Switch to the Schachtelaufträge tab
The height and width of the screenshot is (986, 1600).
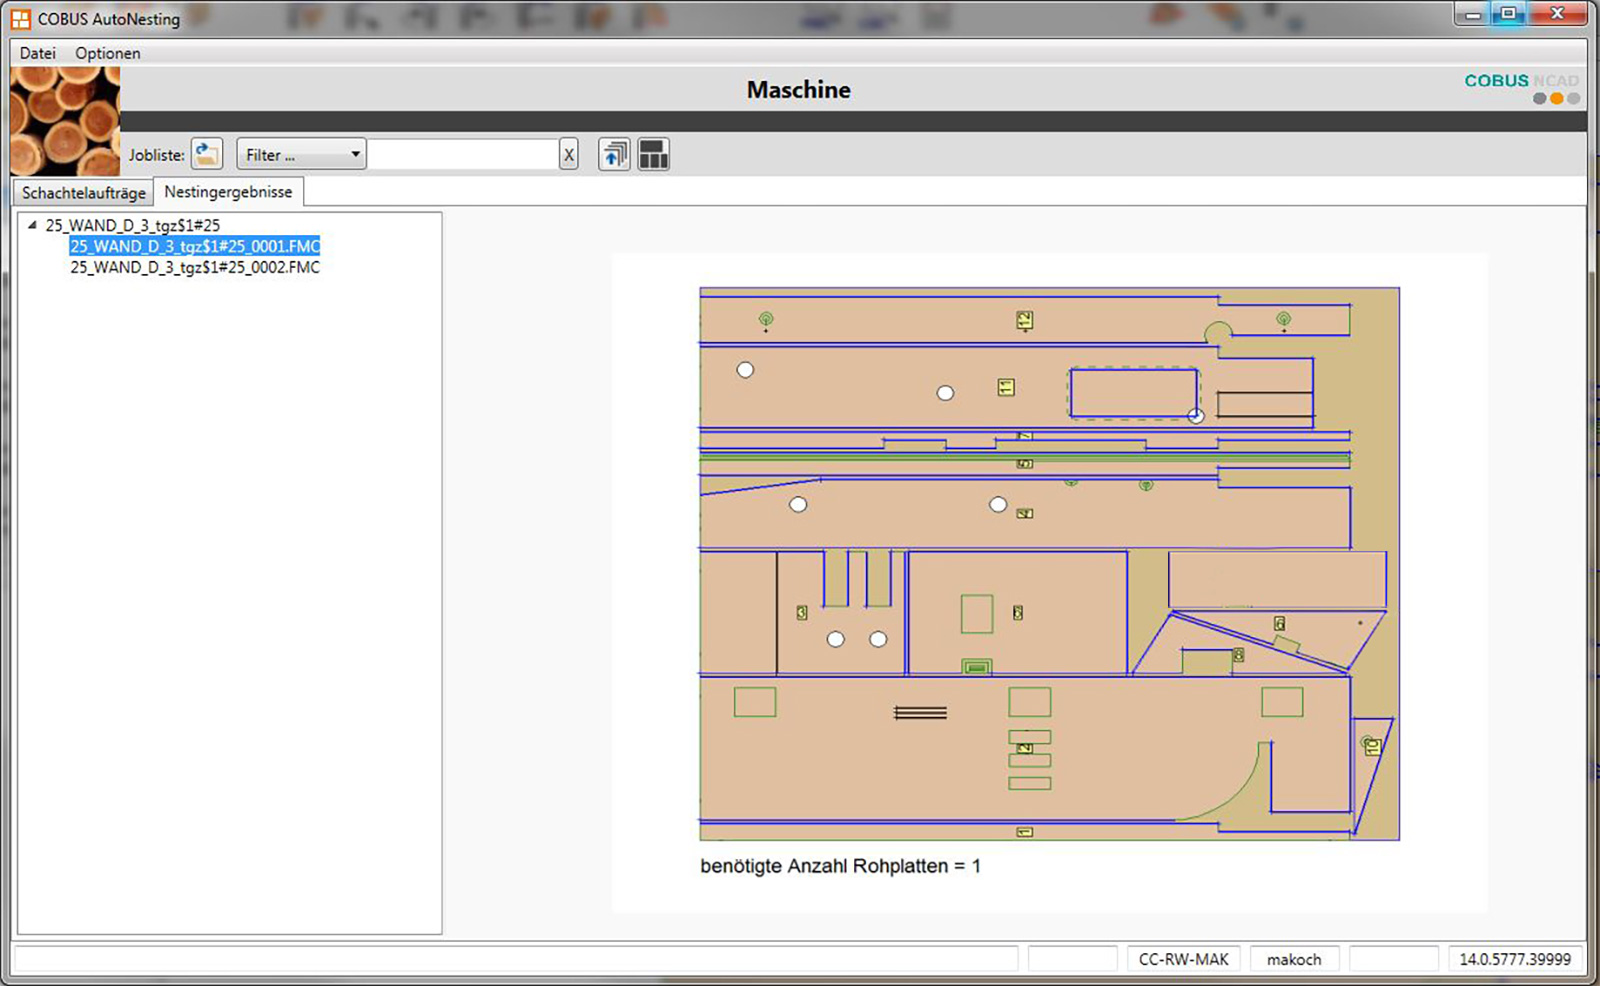pos(84,192)
